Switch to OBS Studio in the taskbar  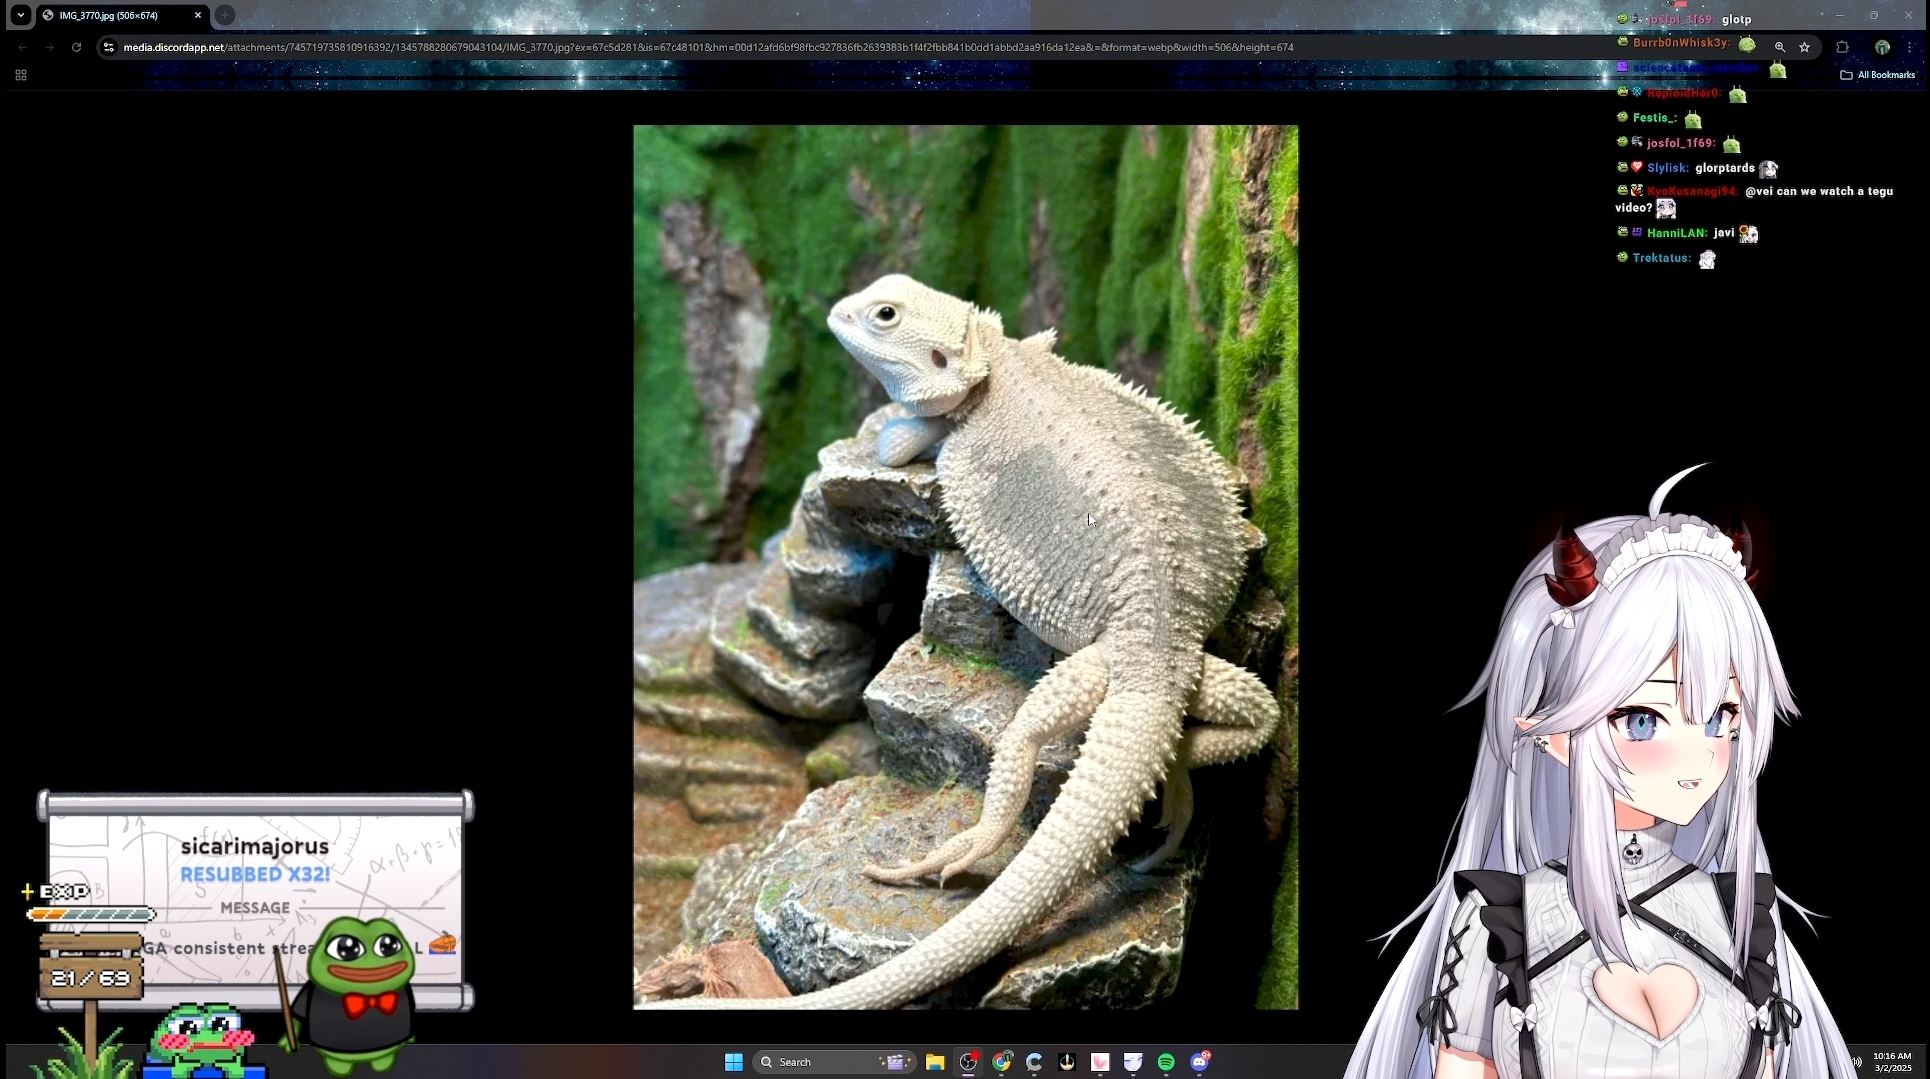968,1062
